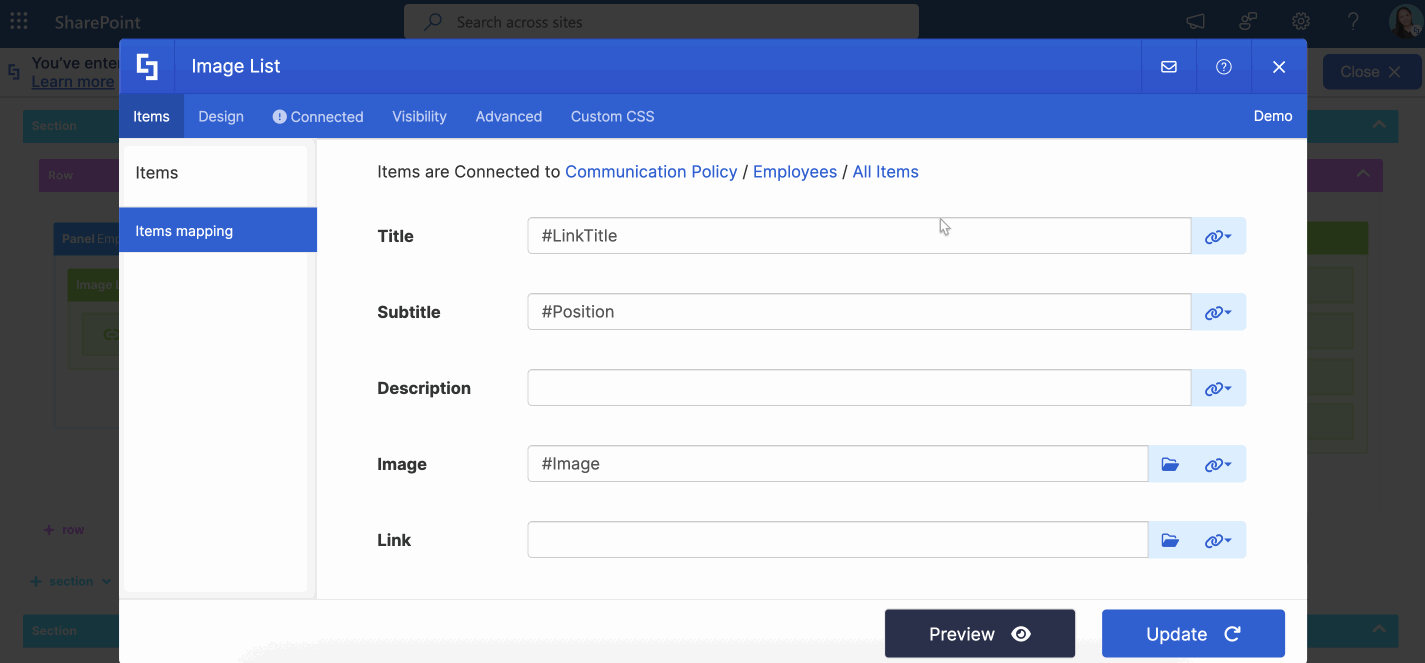Click the Search across sites box

(x=661, y=21)
